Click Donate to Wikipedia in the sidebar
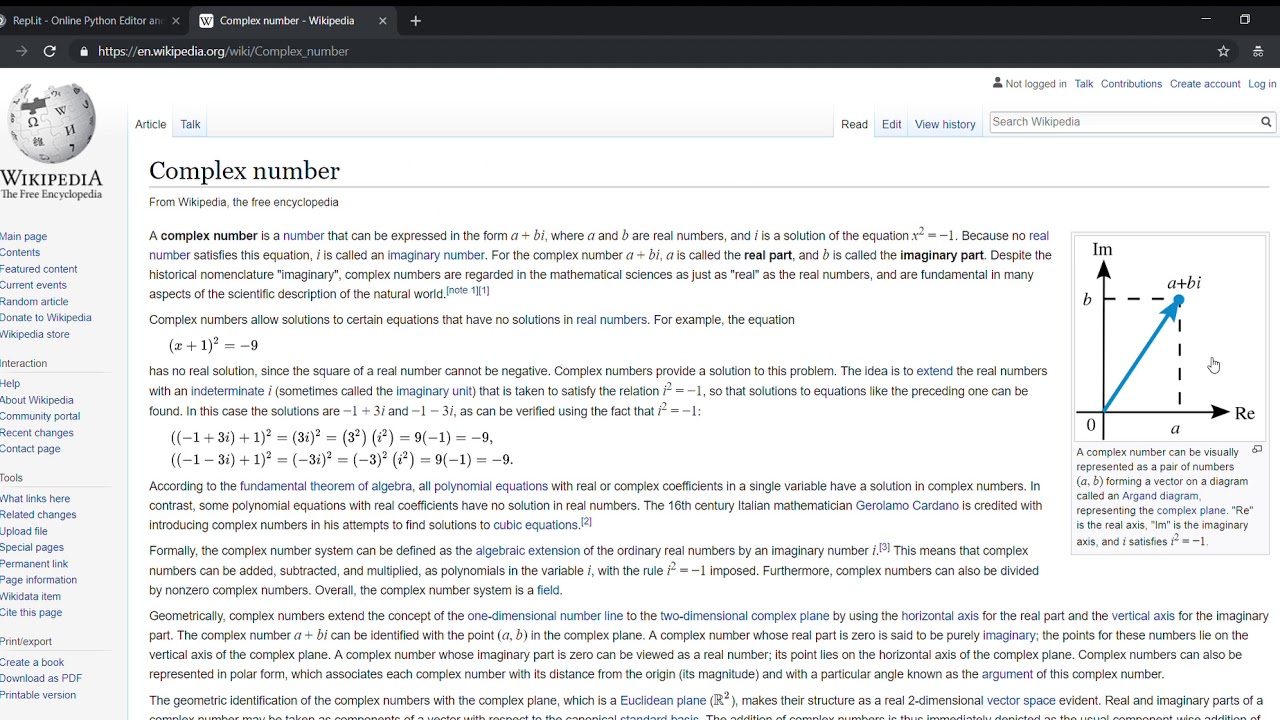Screen dimensions: 1280x720 (46, 318)
